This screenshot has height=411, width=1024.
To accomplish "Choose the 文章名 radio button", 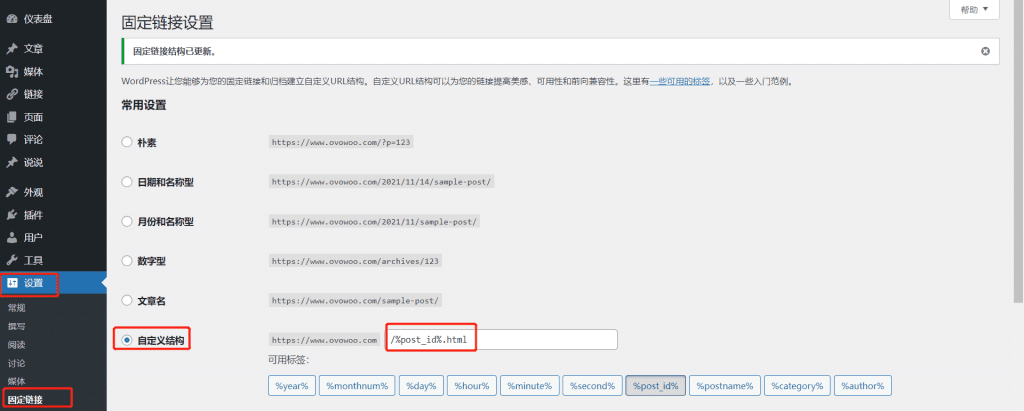I will [x=127, y=300].
